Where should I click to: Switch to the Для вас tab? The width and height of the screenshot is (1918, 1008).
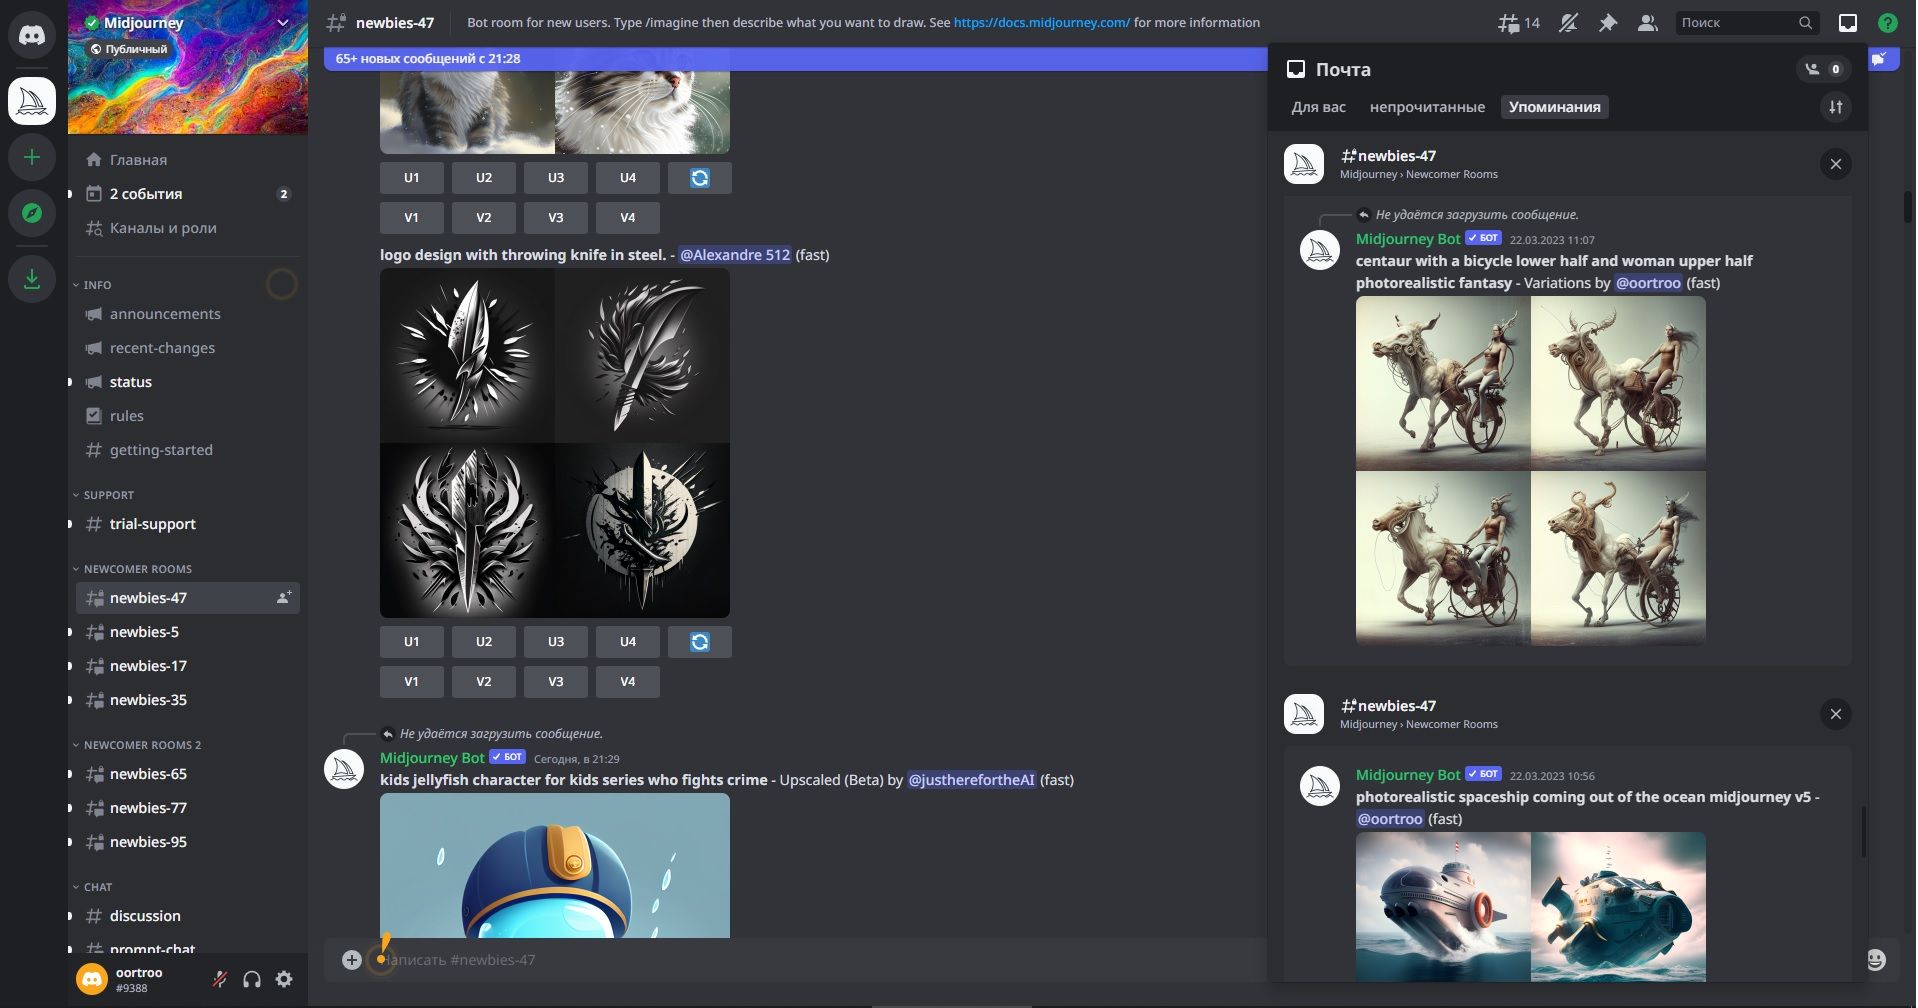click(x=1318, y=107)
